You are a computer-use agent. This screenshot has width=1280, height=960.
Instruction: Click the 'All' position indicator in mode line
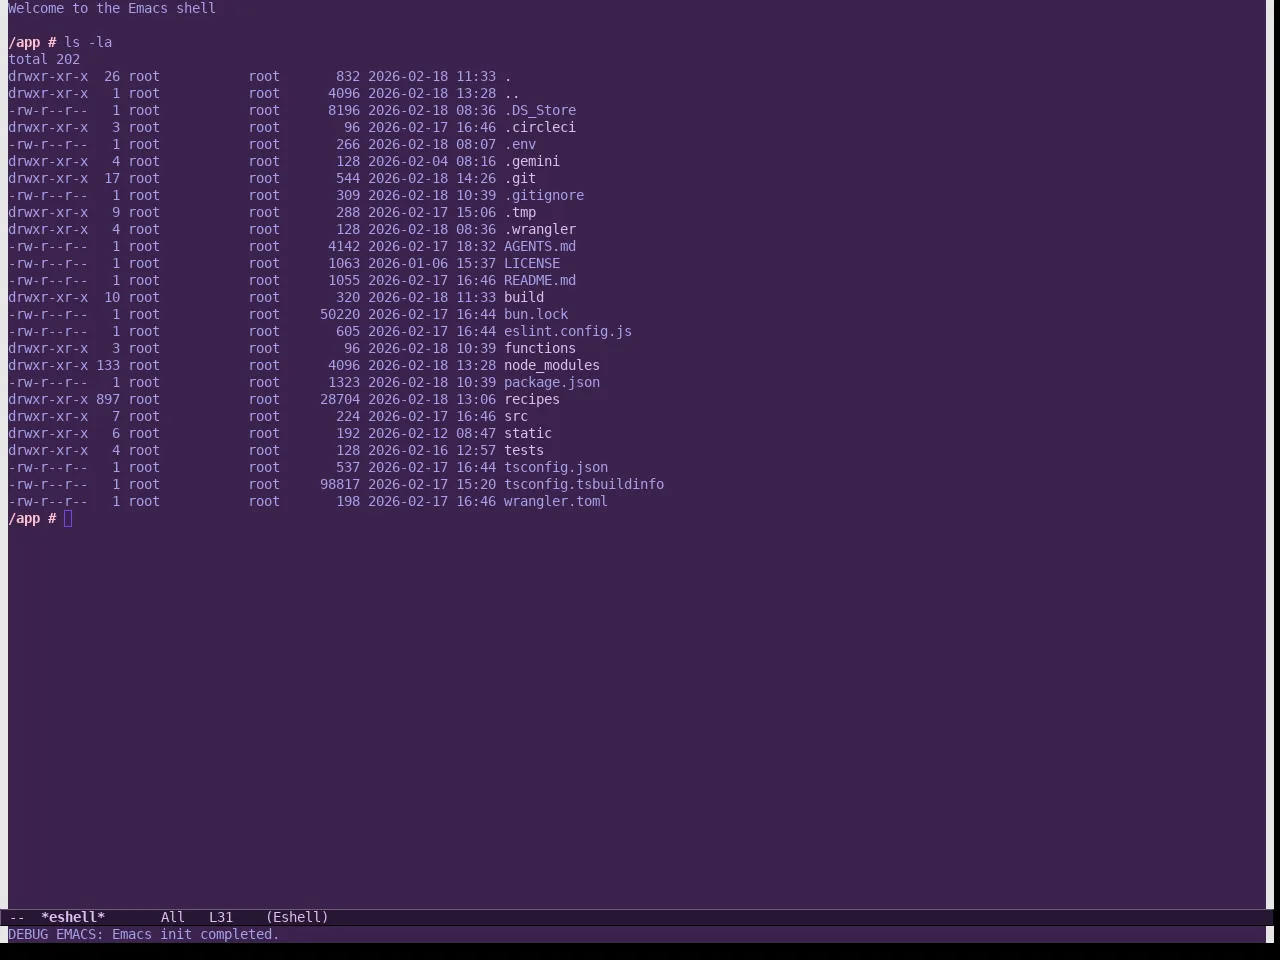[x=173, y=917]
